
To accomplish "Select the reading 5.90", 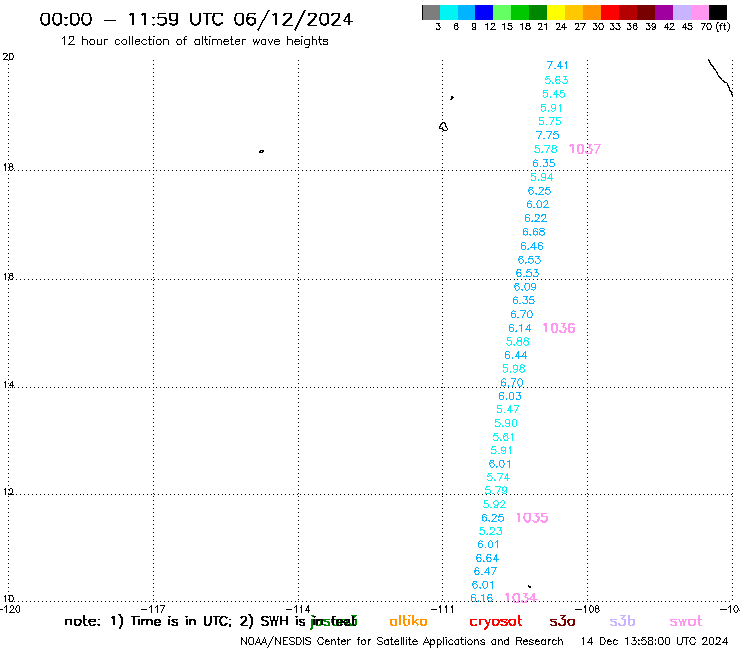I will coord(506,423).
